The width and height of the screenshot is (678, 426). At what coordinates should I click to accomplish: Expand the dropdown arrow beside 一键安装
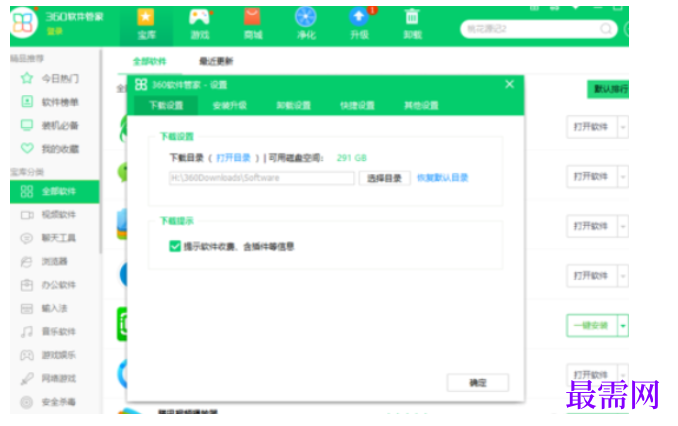pyautogui.click(x=623, y=326)
